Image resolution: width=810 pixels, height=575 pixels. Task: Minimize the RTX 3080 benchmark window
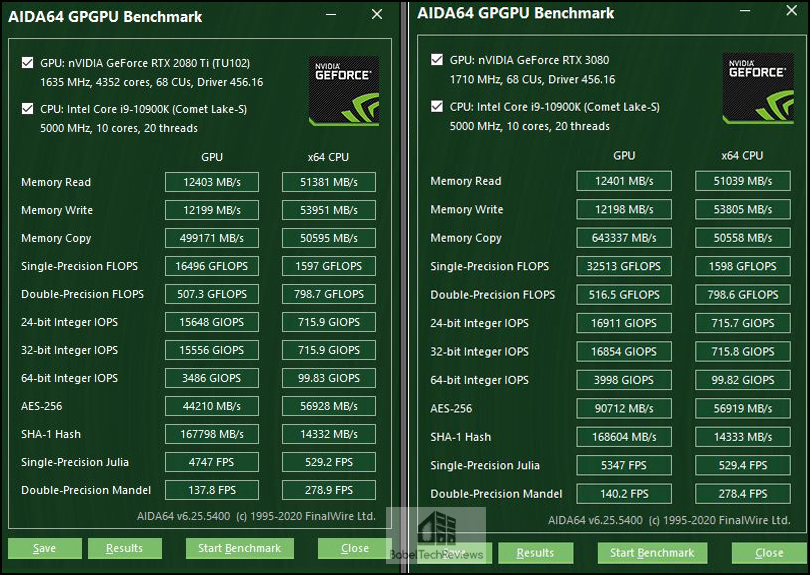[745, 11]
